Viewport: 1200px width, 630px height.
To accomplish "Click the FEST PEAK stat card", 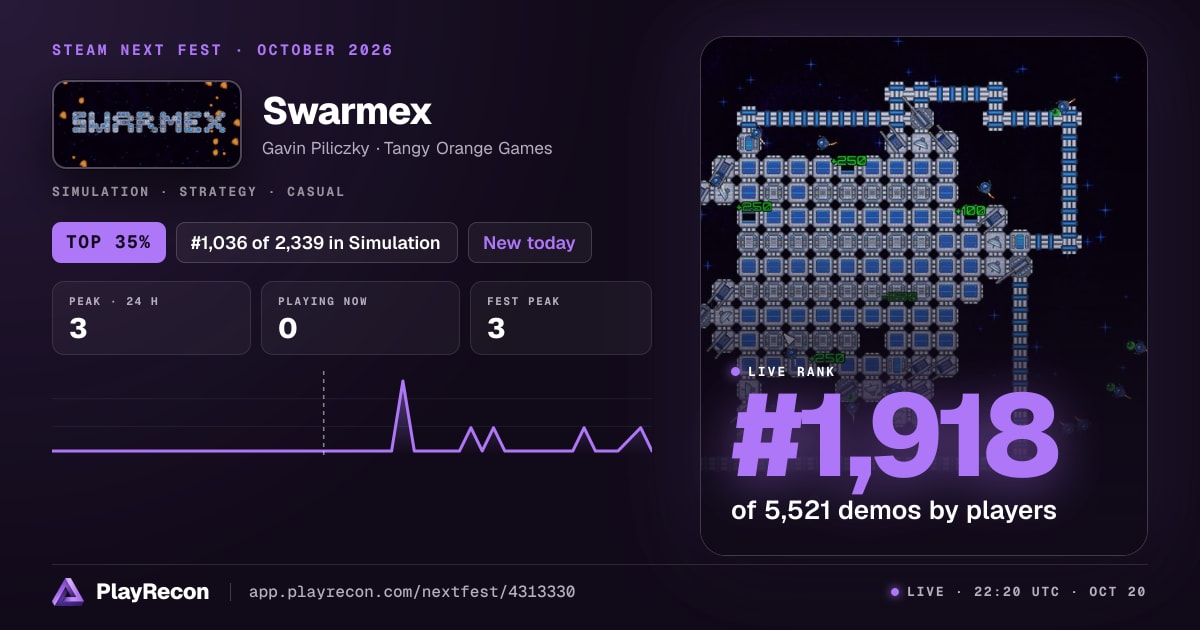I will pos(561,318).
